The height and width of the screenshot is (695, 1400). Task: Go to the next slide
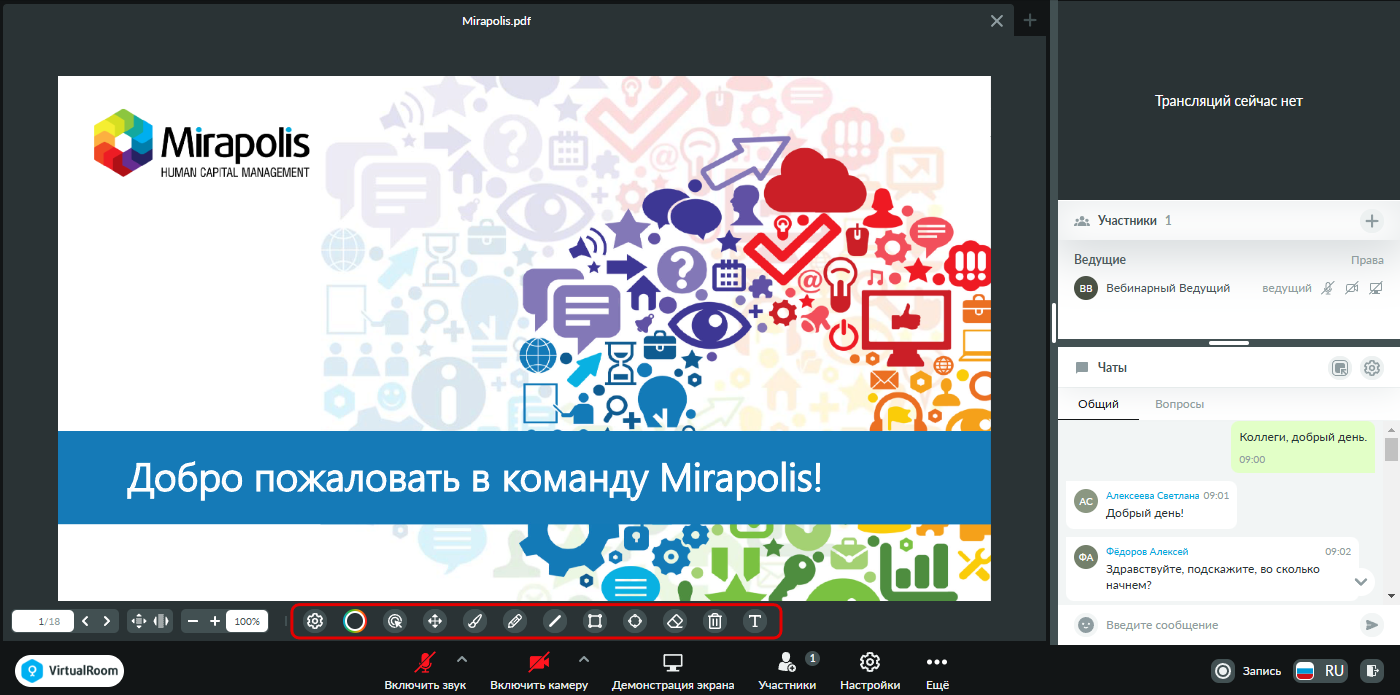(x=107, y=621)
